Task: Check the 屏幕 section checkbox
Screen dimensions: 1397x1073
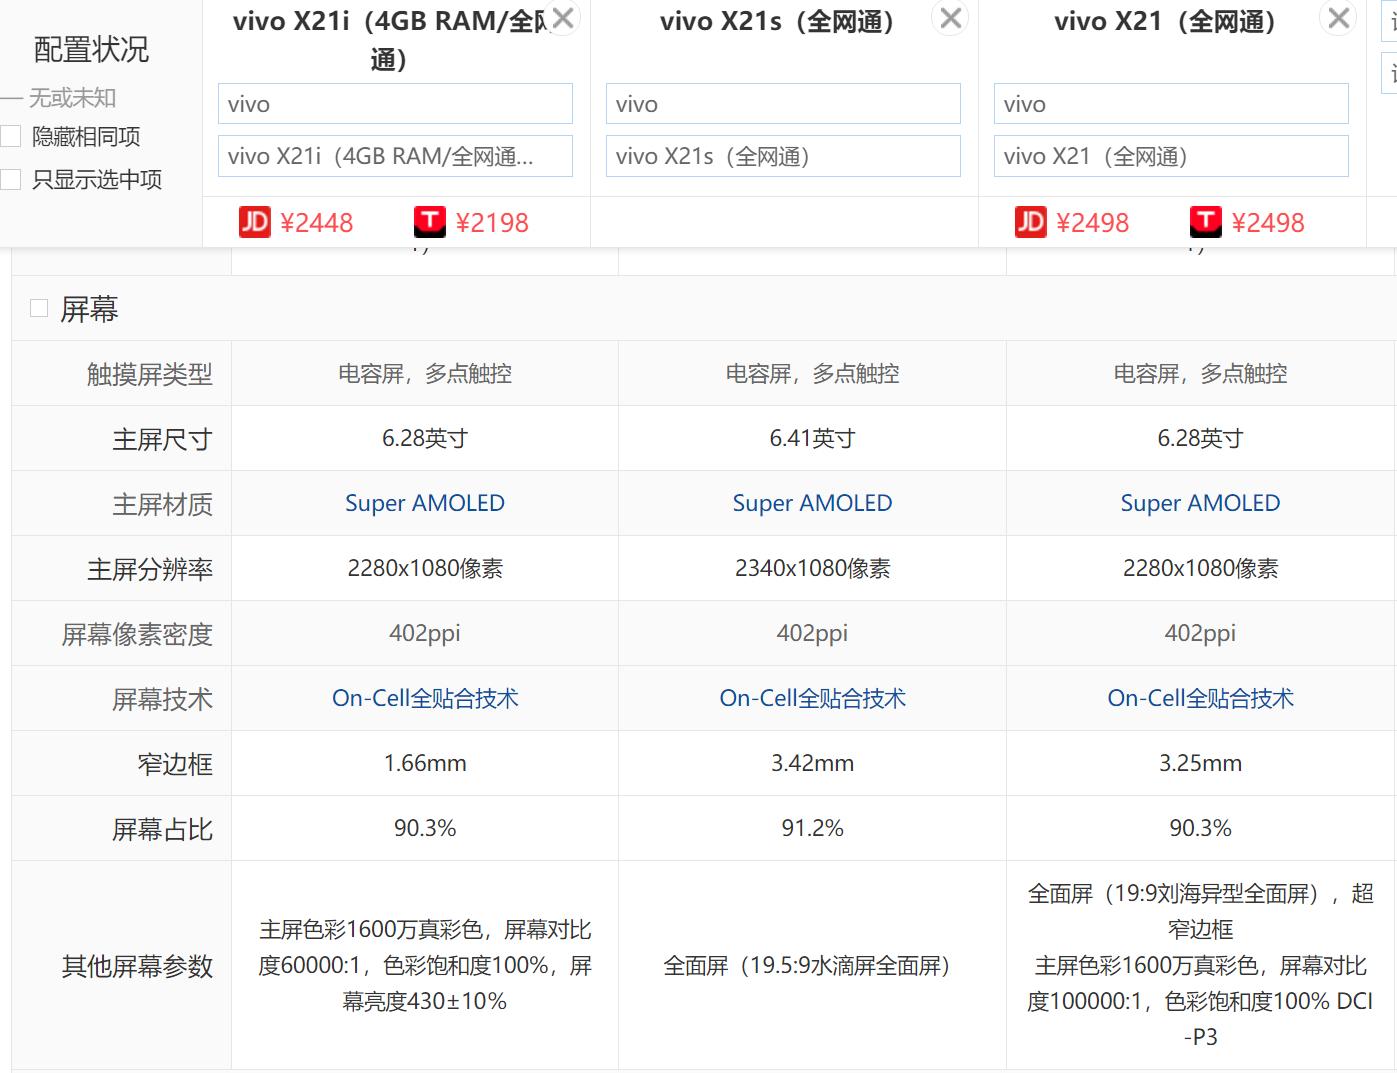Action: pyautogui.click(x=38, y=308)
